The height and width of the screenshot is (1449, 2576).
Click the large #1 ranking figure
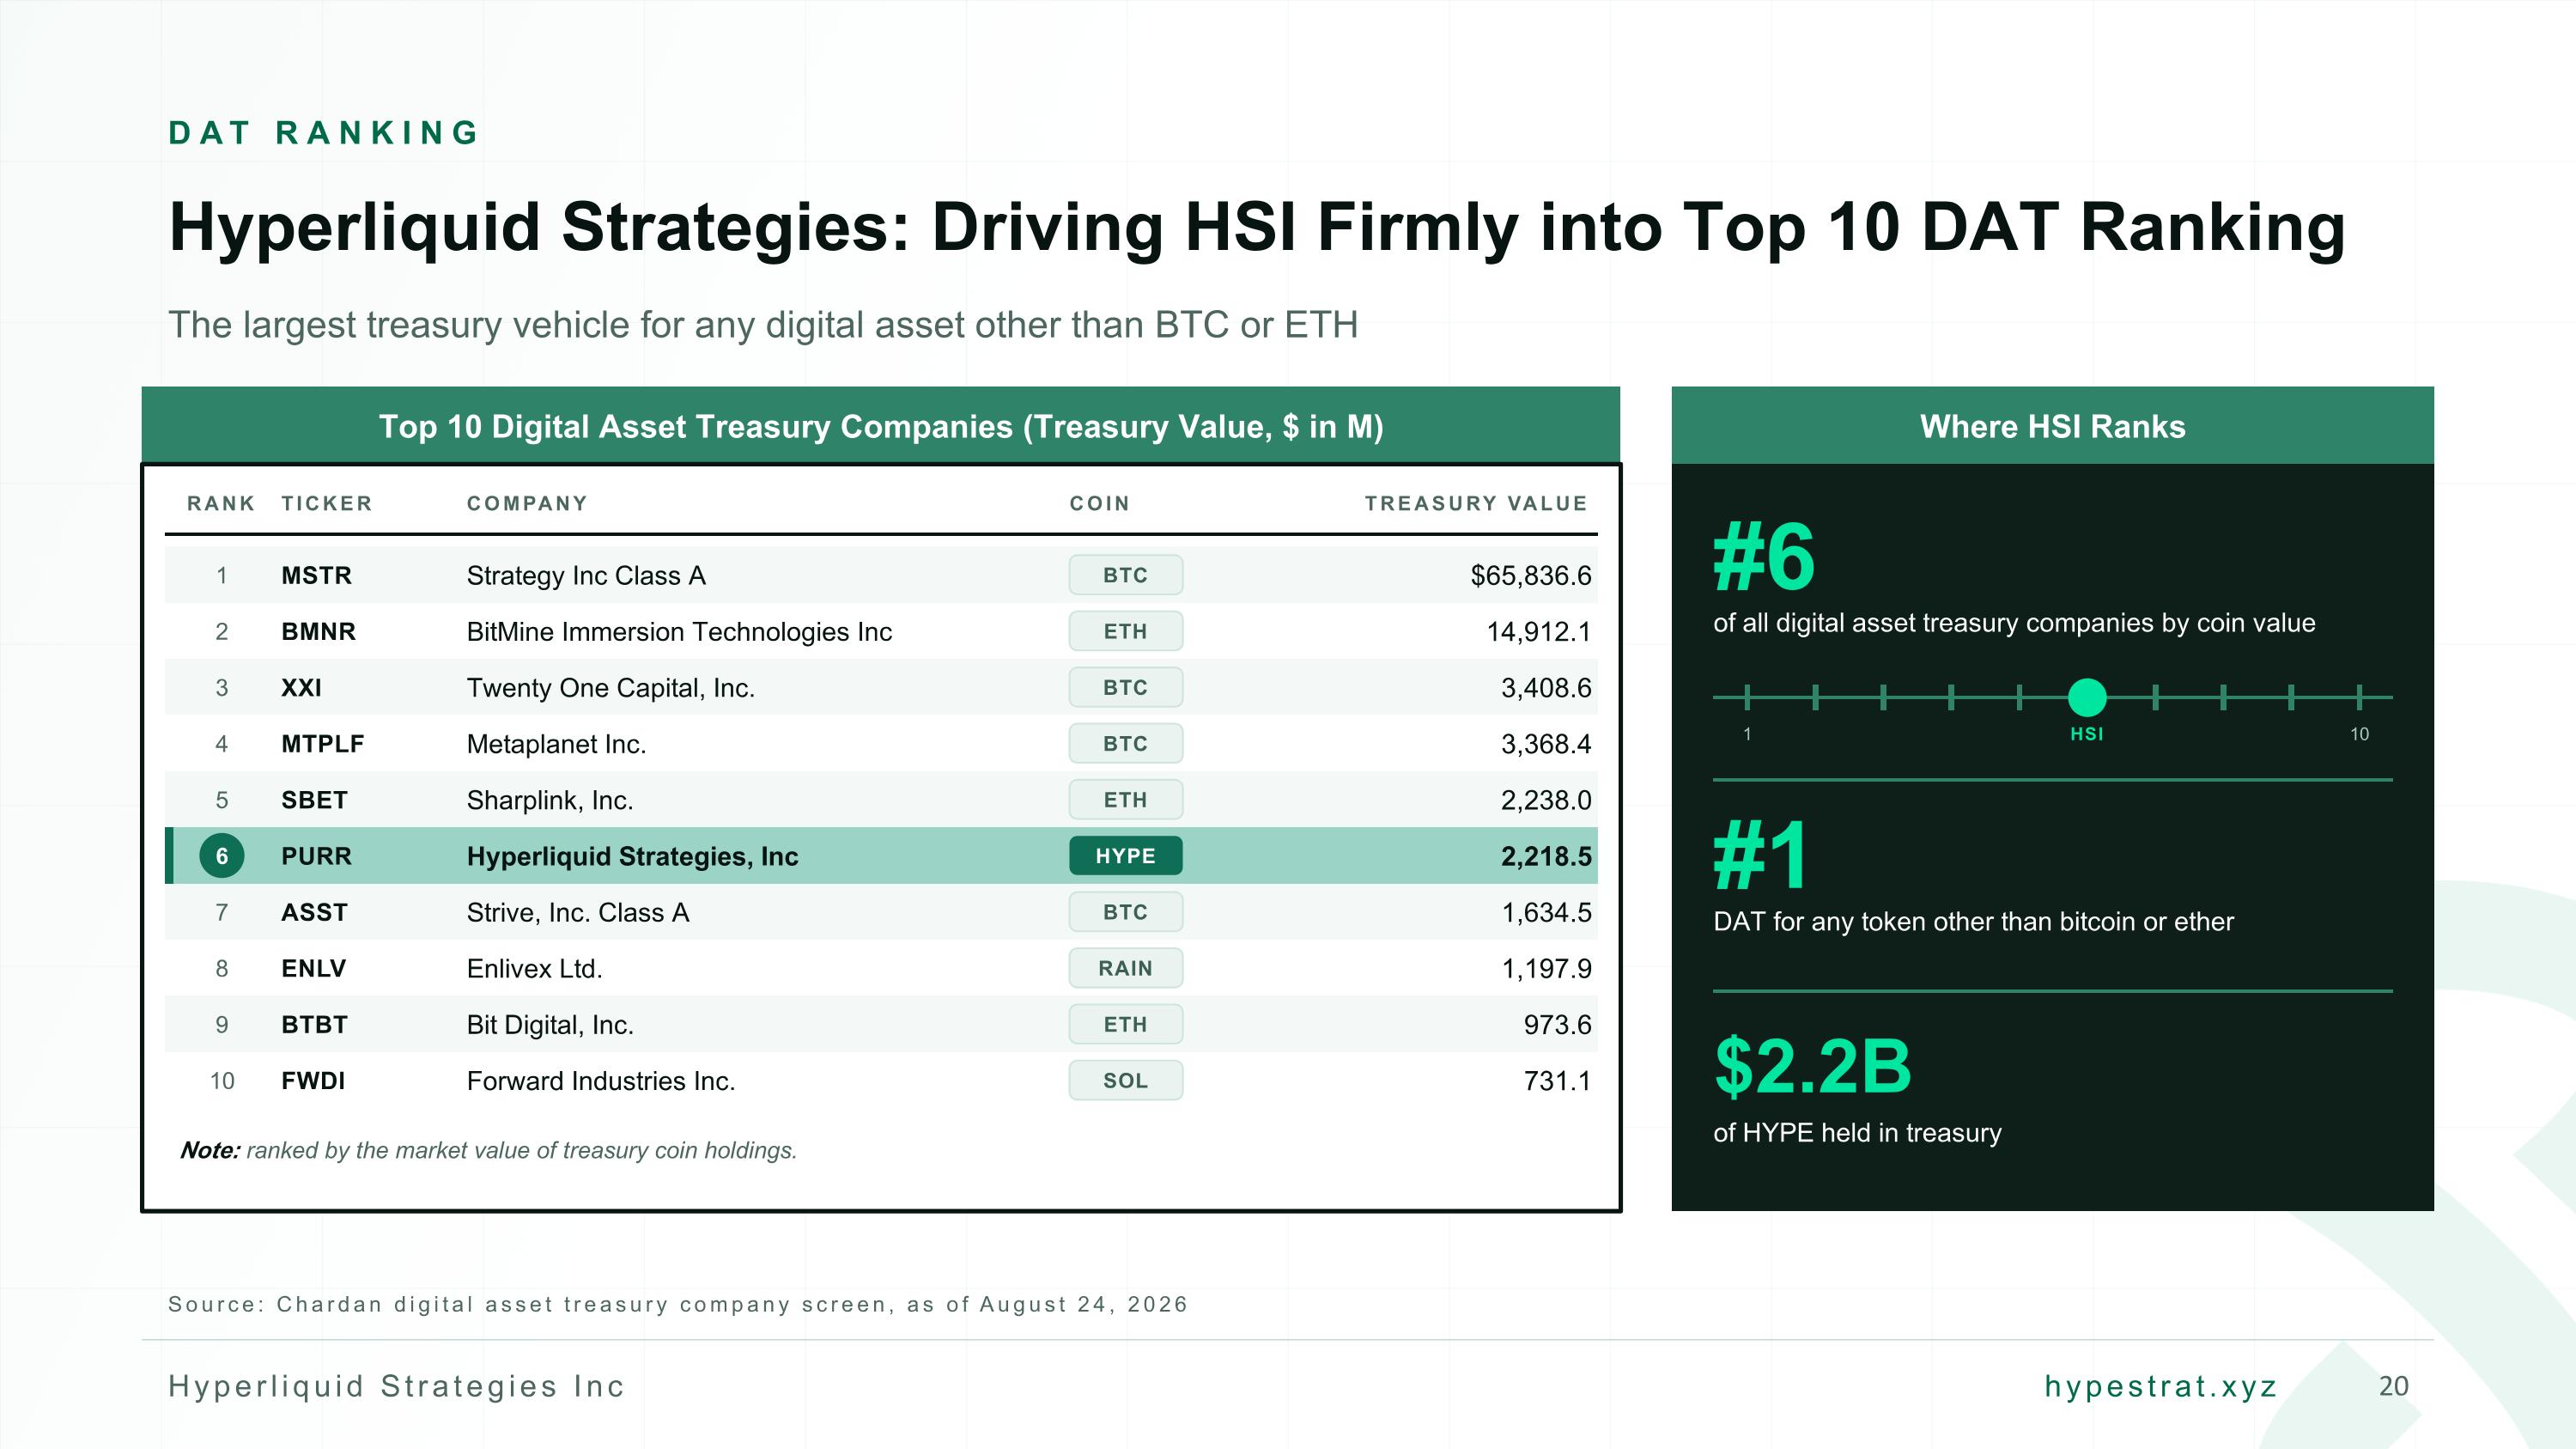click(x=1759, y=855)
